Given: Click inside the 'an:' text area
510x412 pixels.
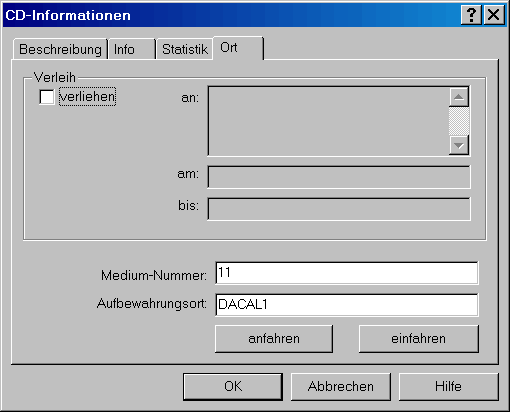Looking at the screenshot, I should point(328,121).
